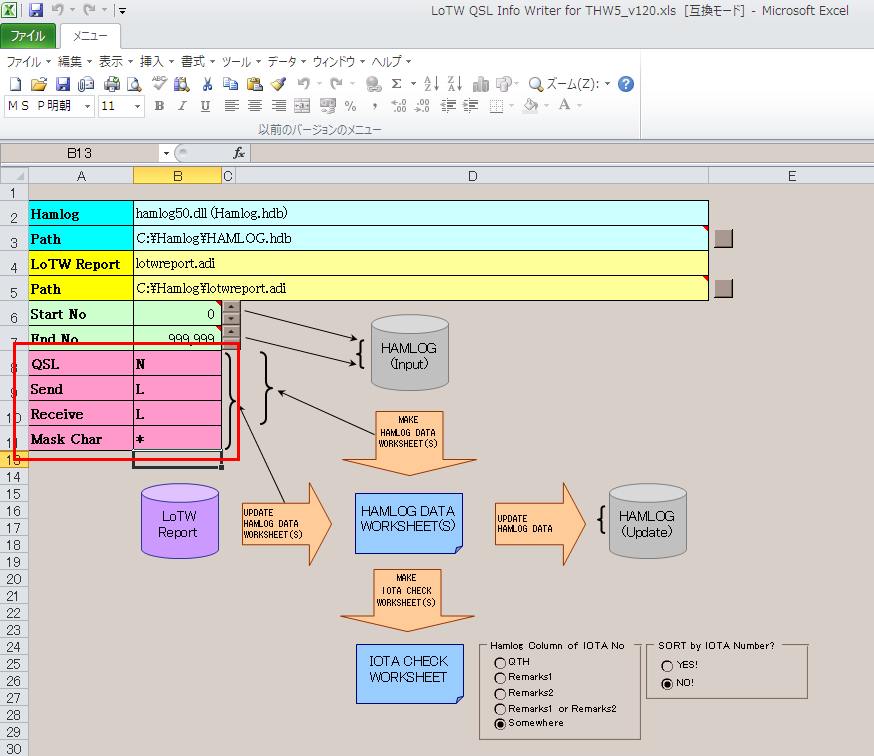Click the Name Box showing B13

coord(80,153)
